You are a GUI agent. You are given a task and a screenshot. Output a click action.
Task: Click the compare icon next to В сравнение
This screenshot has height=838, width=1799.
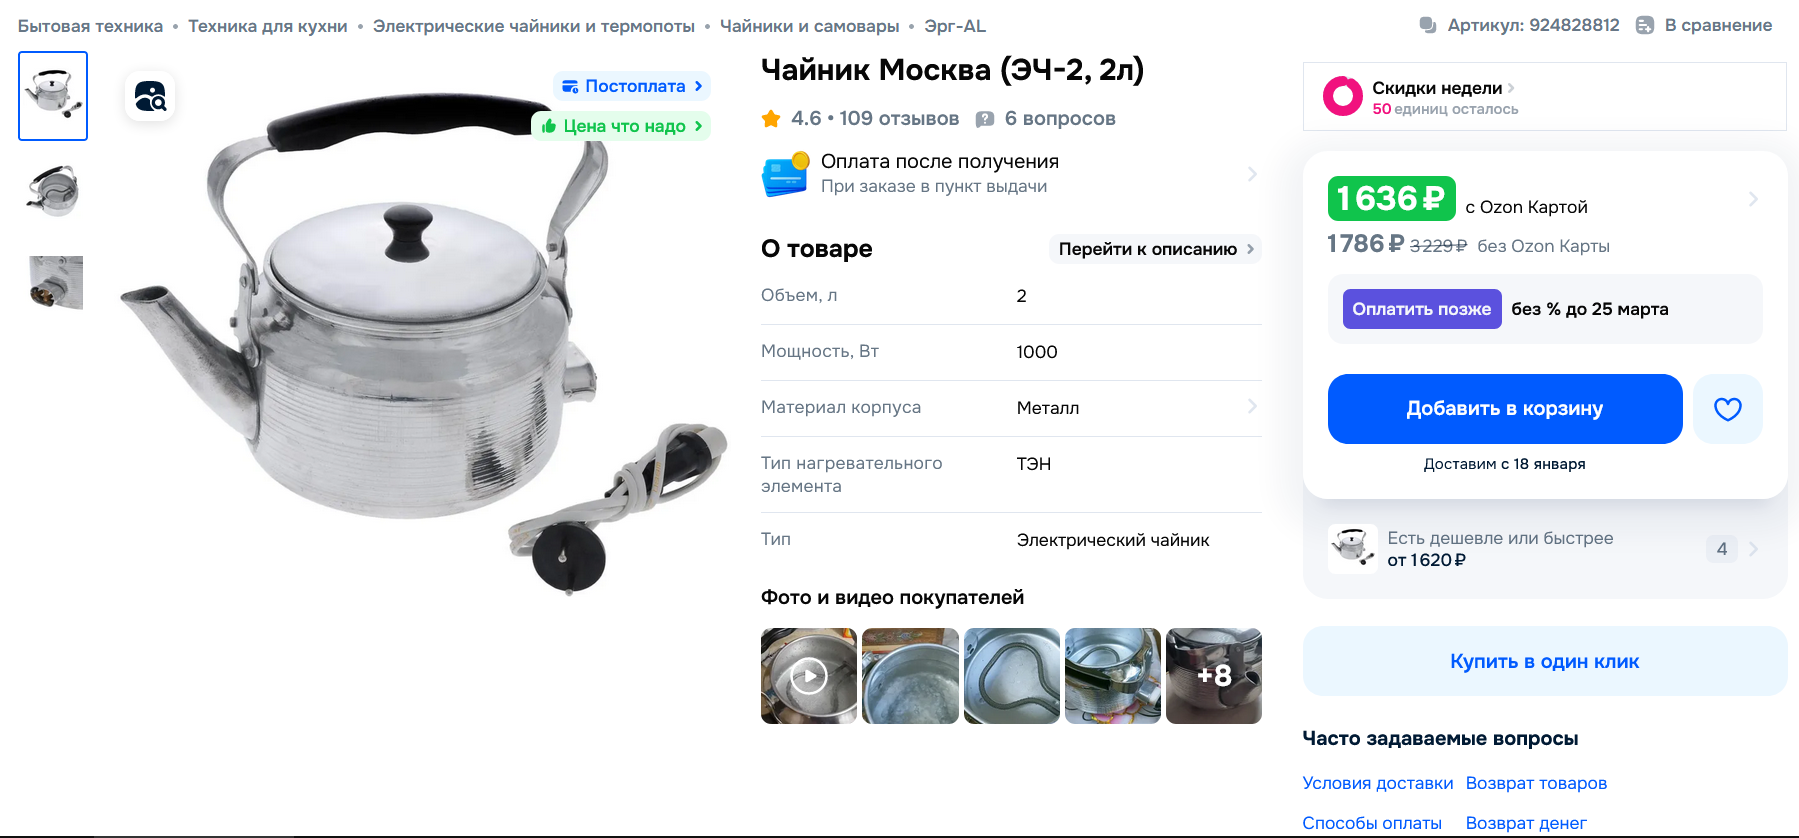coord(1645,25)
